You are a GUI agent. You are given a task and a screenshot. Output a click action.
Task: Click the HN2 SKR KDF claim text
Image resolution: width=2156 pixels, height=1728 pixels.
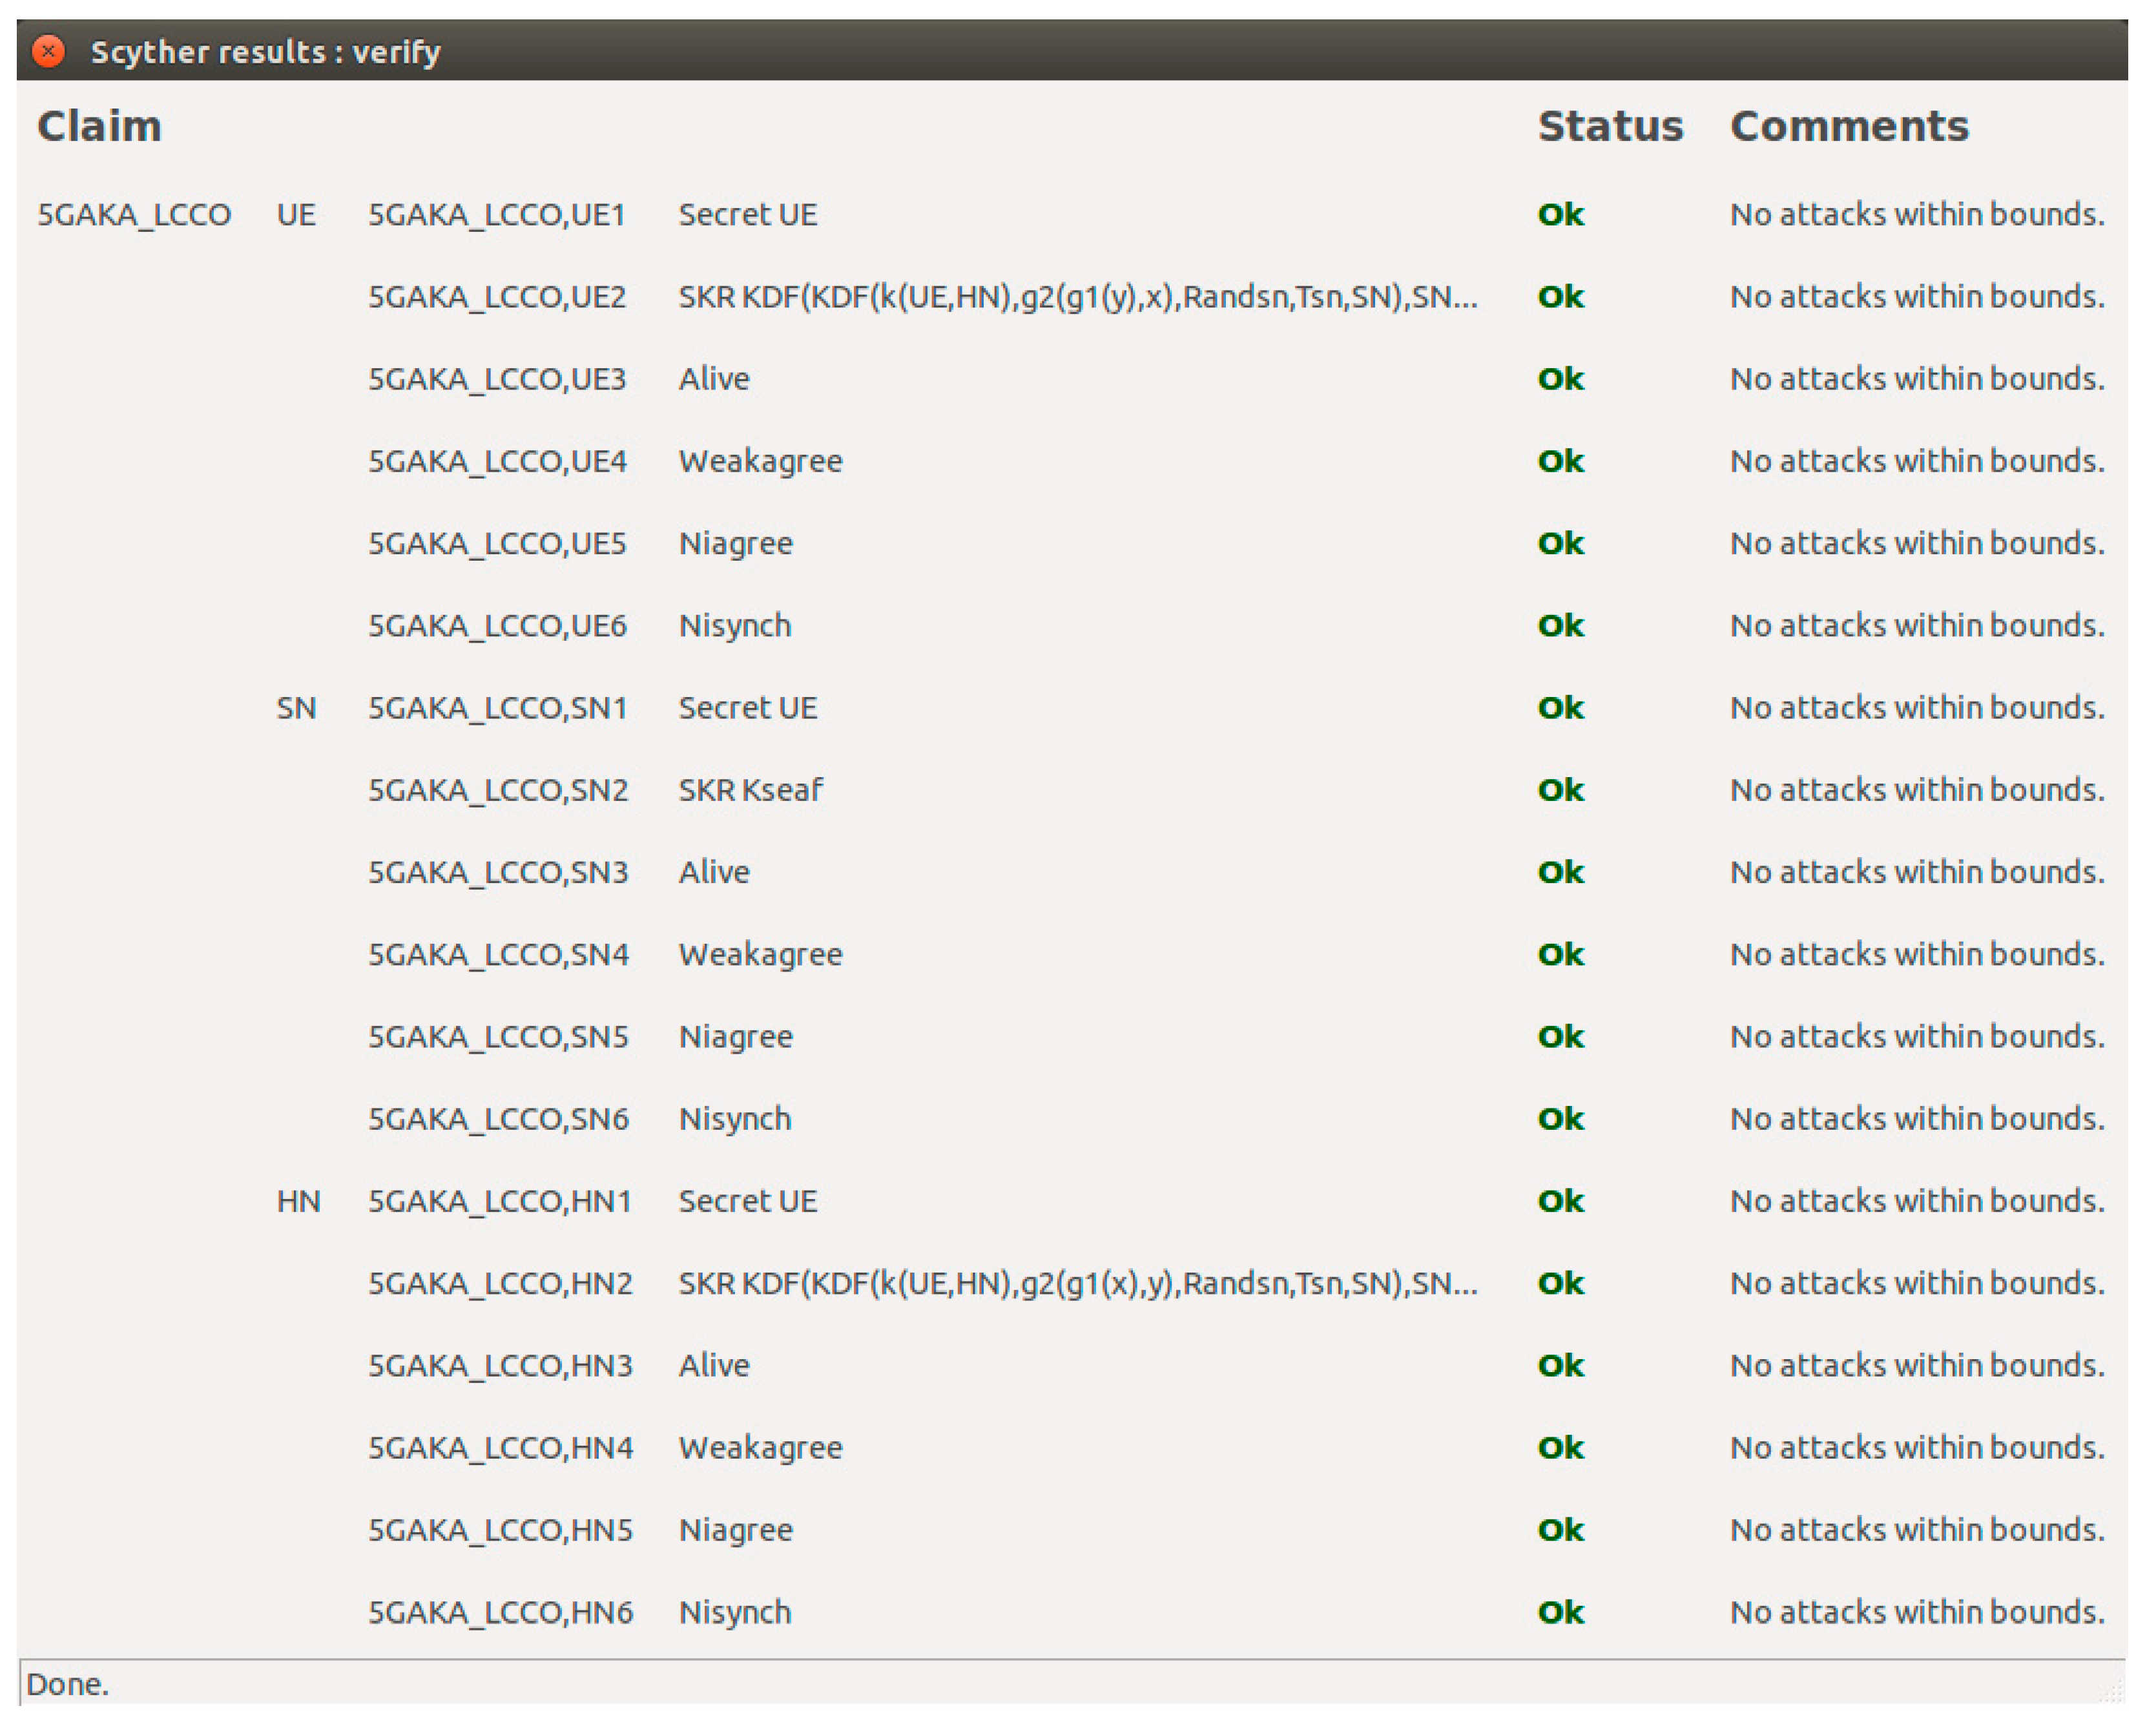coord(1077,1283)
